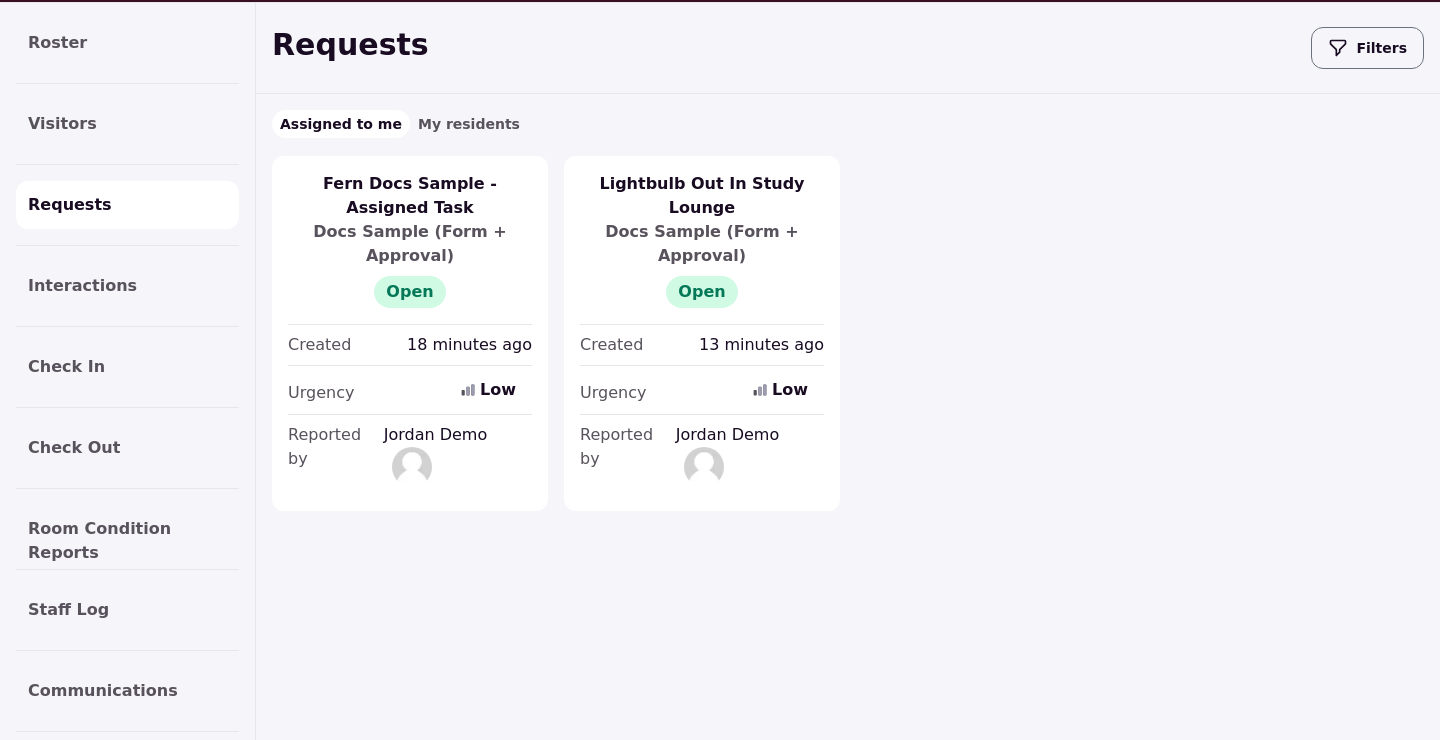The image size is (1440, 740).
Task: Click Jordan Demo avatar on Lightbulb Out card
Action: [x=704, y=467]
